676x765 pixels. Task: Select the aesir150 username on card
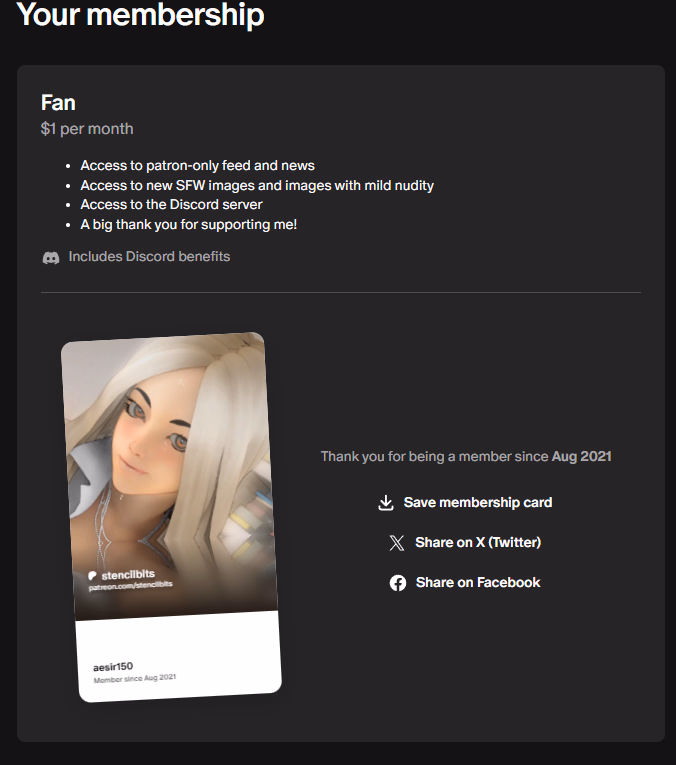click(113, 666)
